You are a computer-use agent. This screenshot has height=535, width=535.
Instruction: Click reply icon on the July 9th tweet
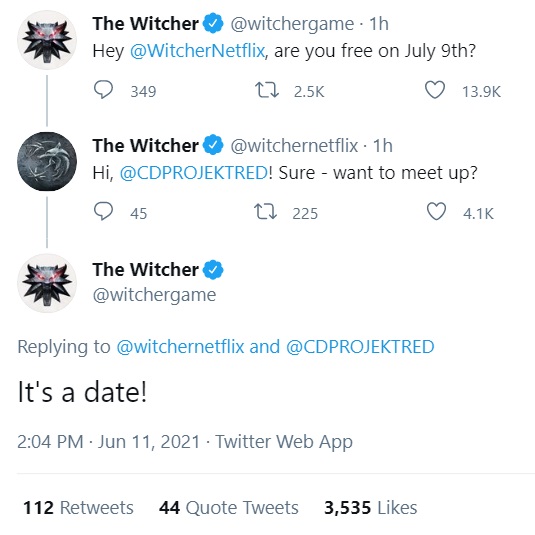(x=103, y=90)
